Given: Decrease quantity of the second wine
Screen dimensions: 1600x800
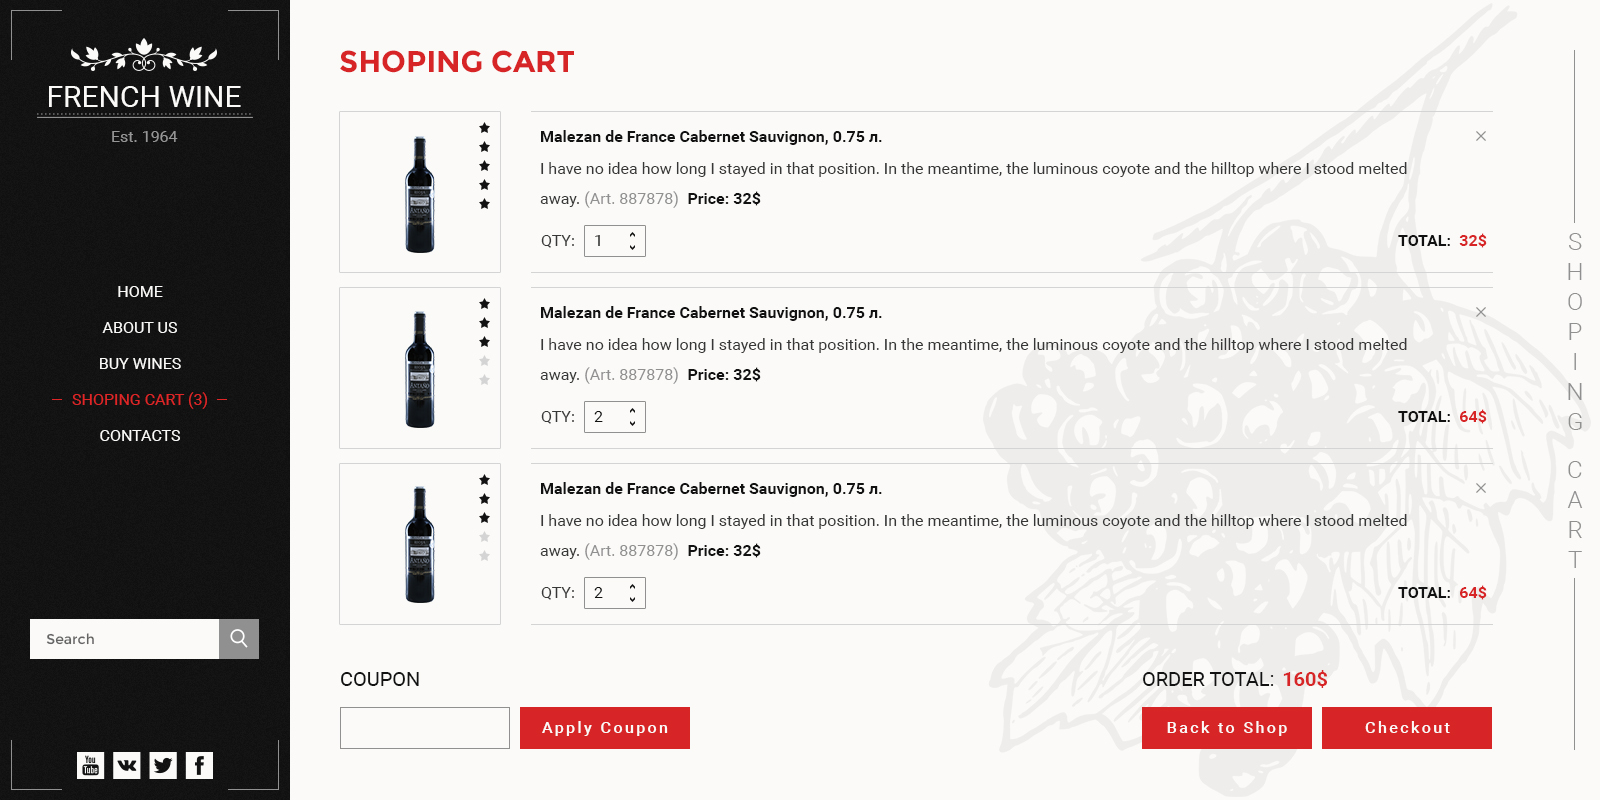Looking at the screenshot, I should pyautogui.click(x=632, y=423).
